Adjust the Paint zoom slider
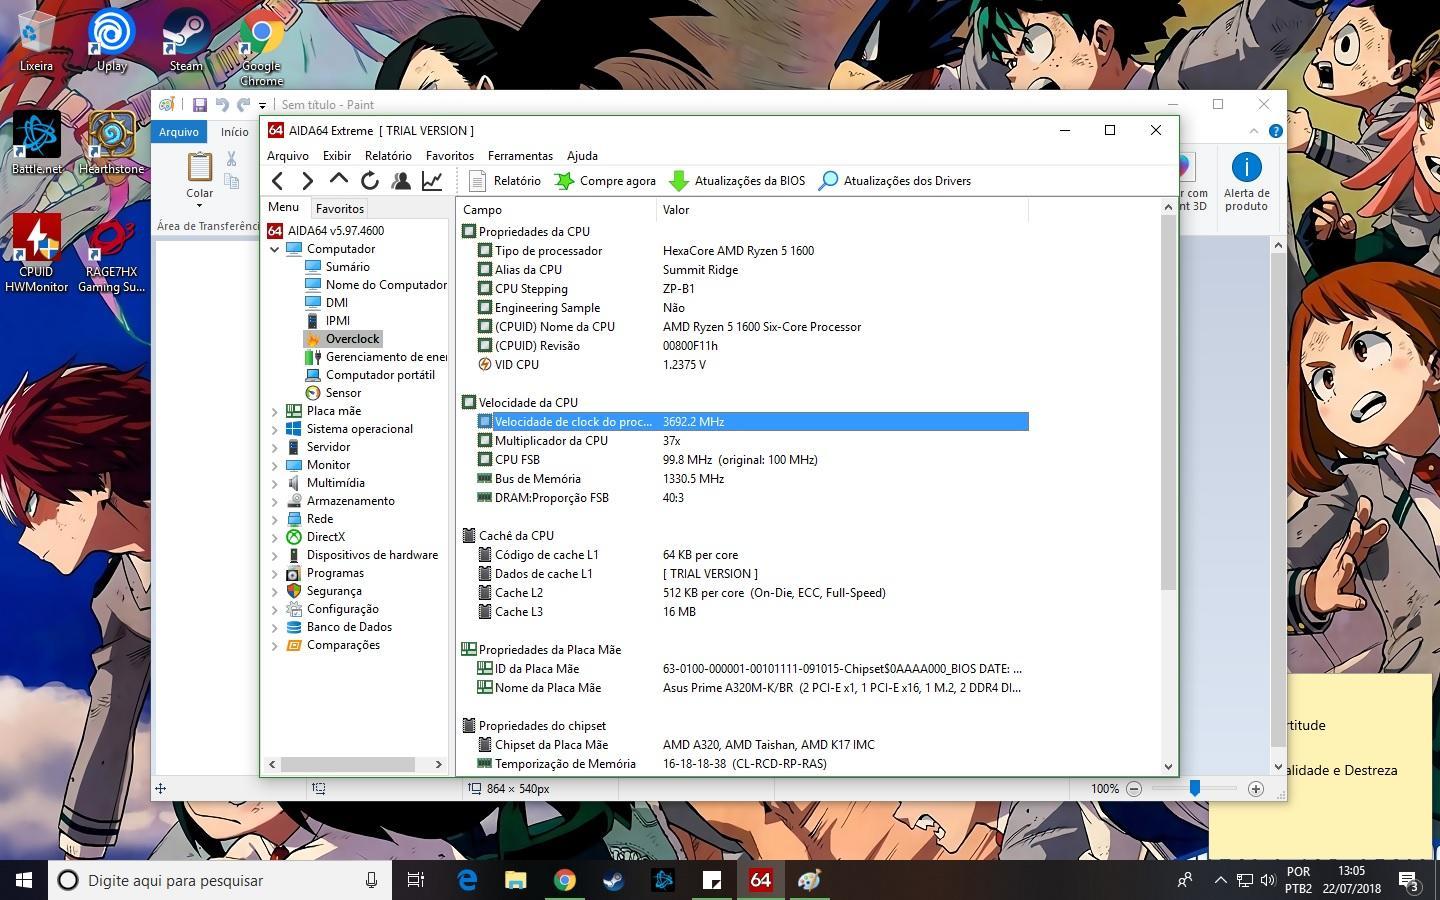 [x=1194, y=789]
